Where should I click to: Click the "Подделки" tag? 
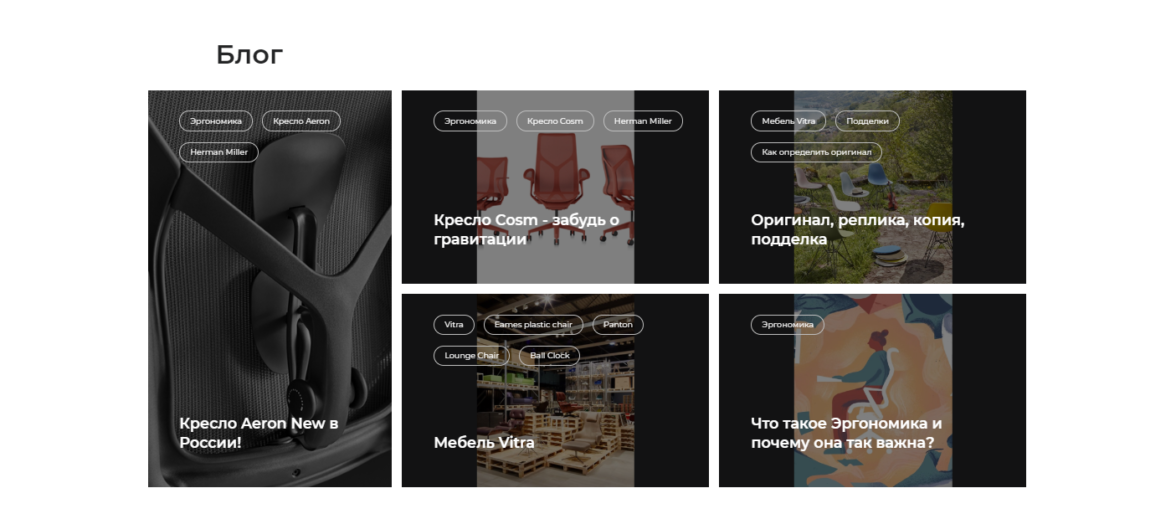(867, 121)
